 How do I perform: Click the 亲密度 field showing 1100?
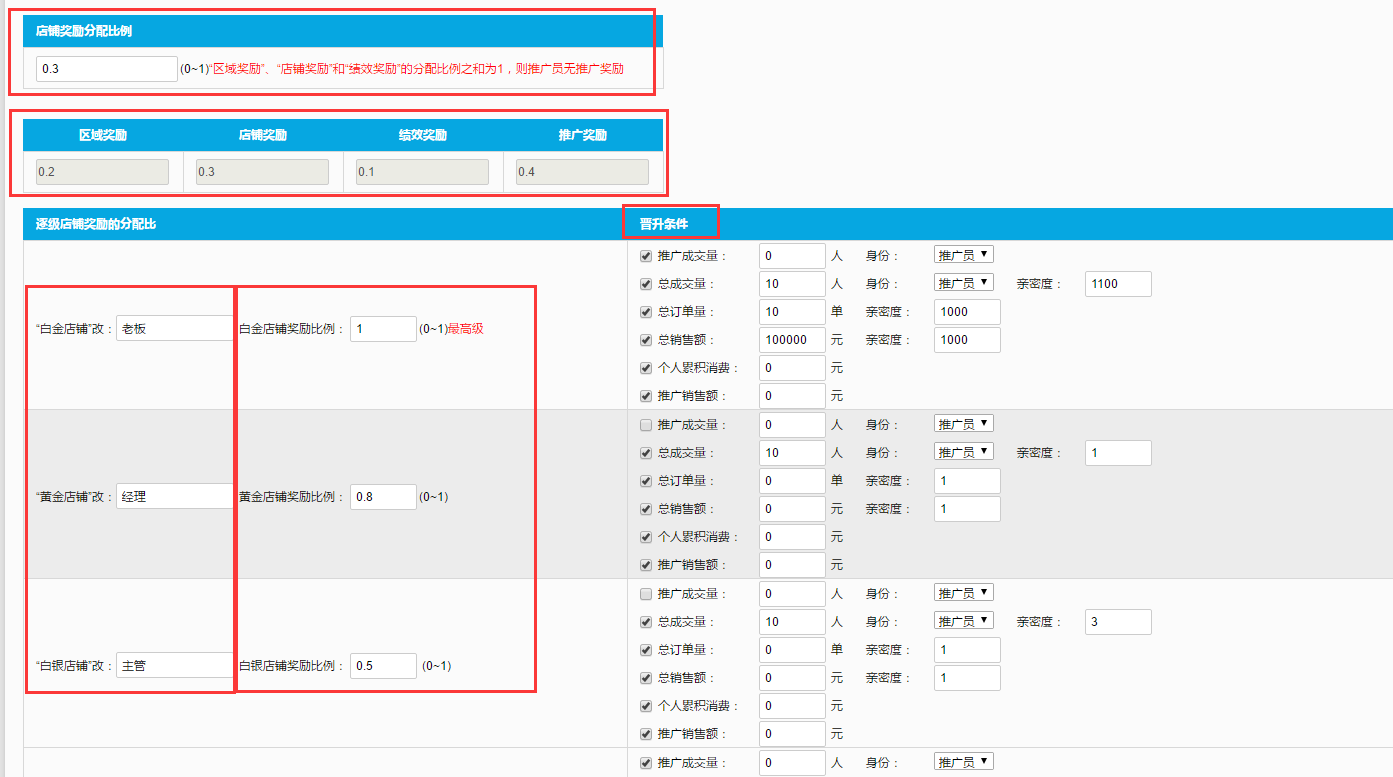1117,284
